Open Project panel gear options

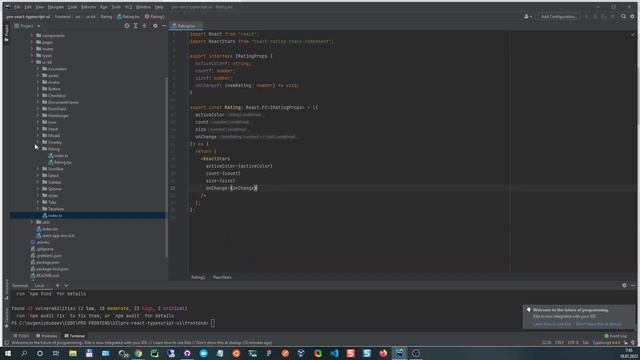coord(155,26)
